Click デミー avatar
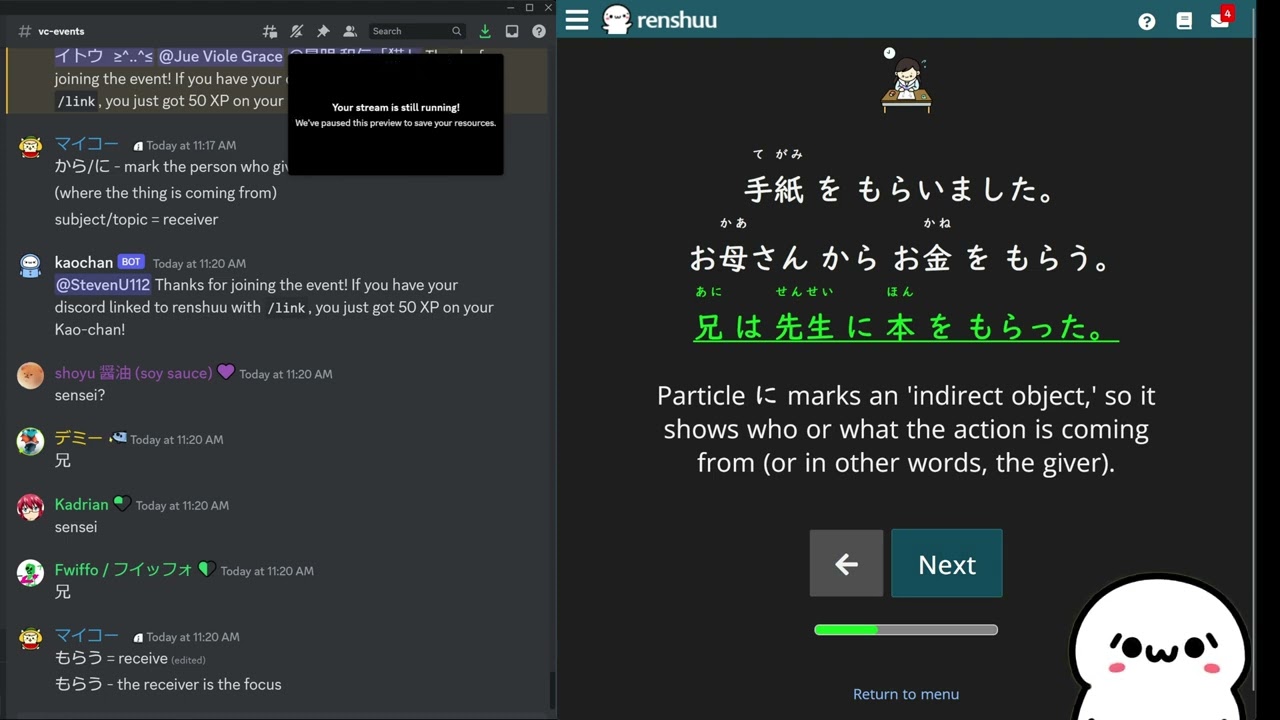 coord(31,442)
